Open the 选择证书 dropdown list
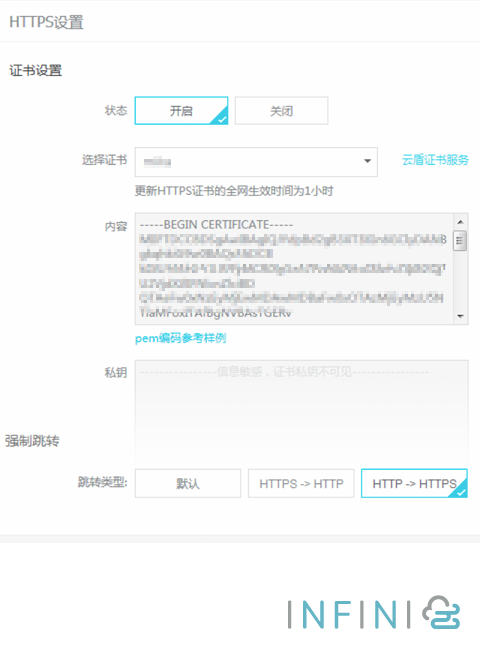 [x=256, y=162]
